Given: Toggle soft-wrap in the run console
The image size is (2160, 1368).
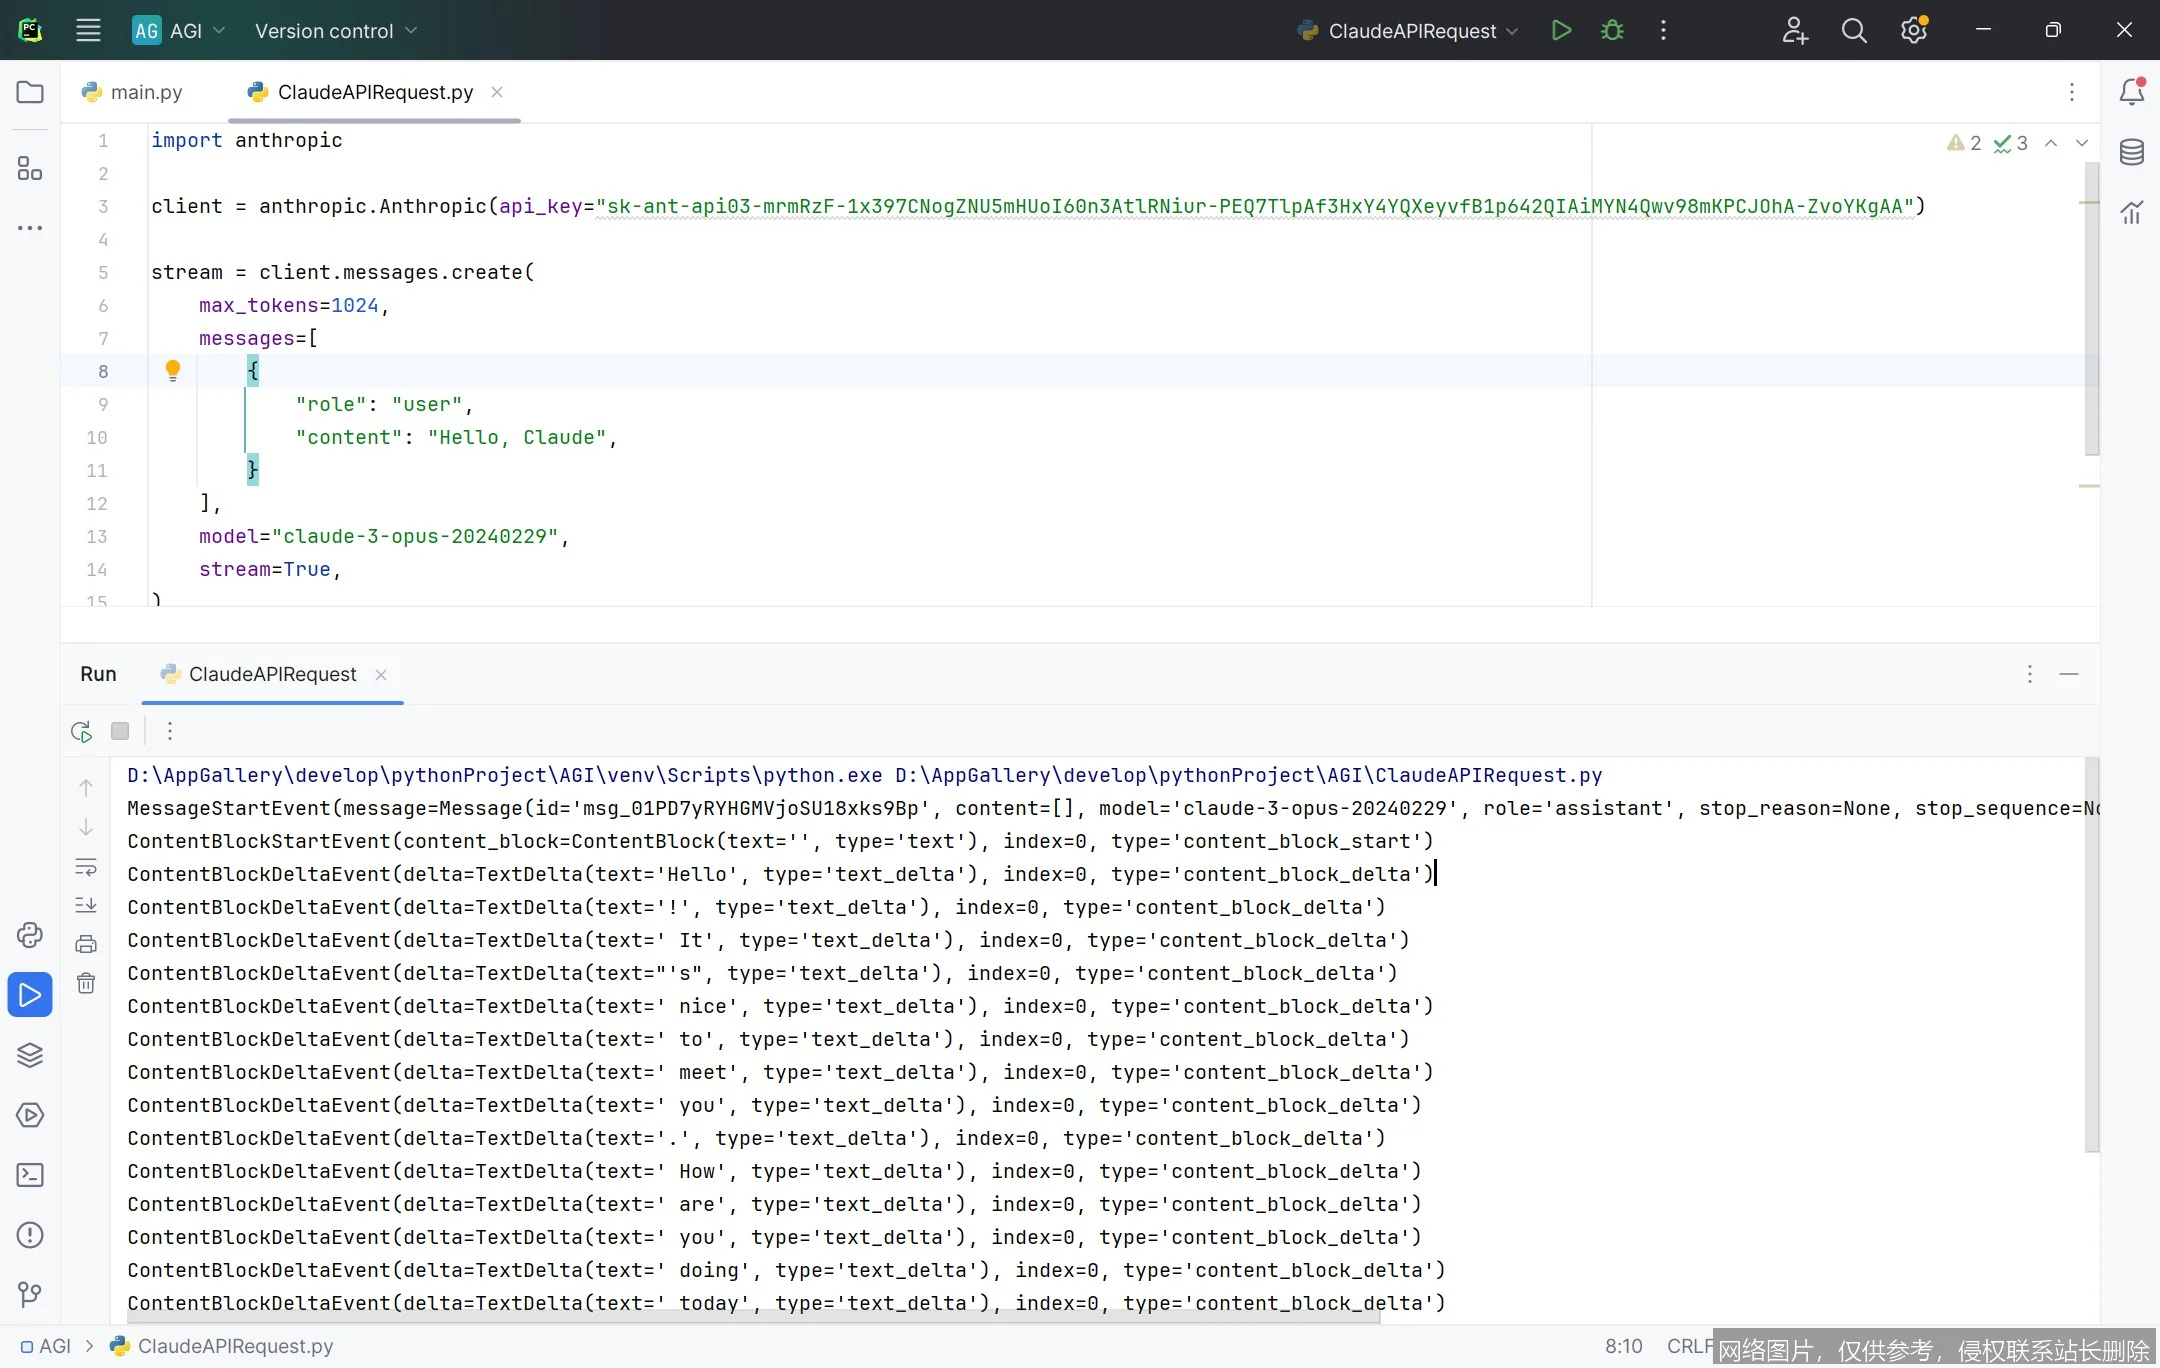Looking at the screenshot, I should pos(86,867).
